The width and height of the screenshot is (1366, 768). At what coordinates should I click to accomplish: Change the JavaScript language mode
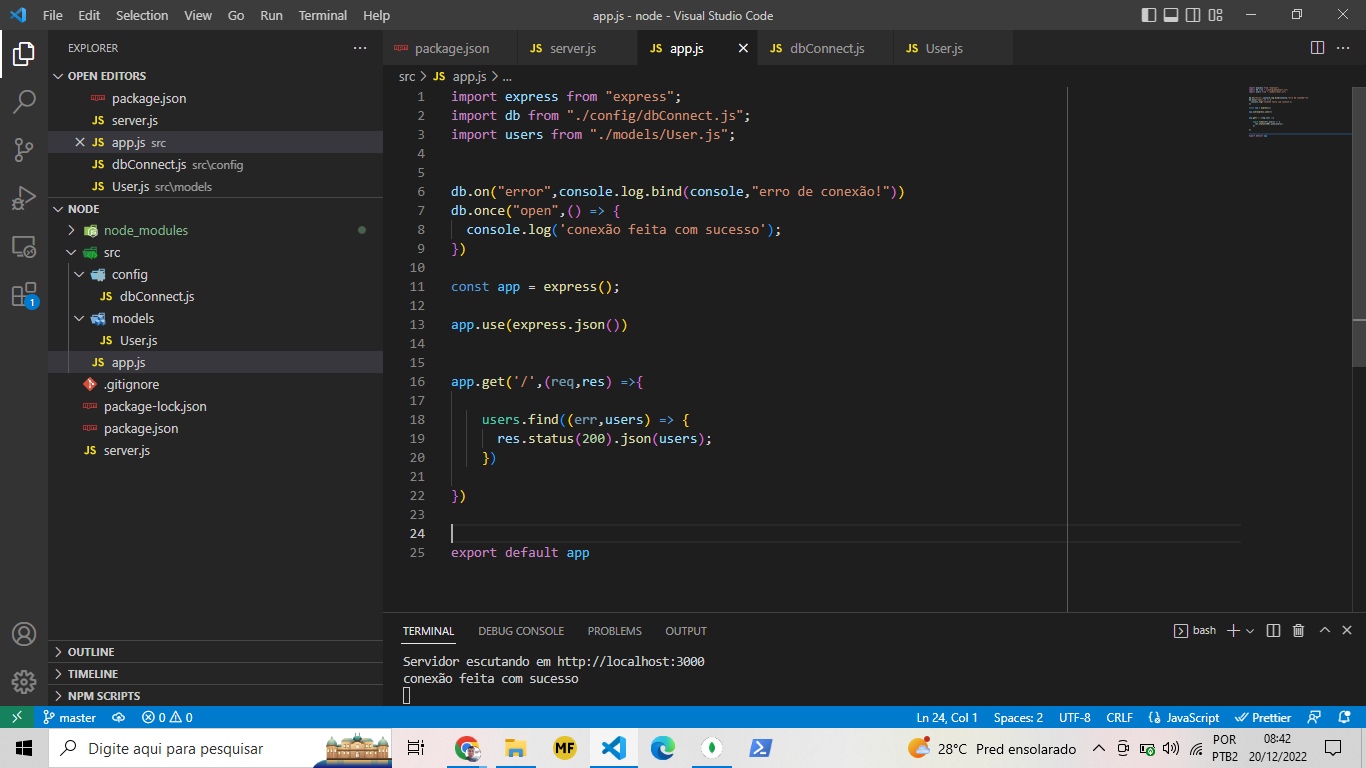coord(1184,717)
